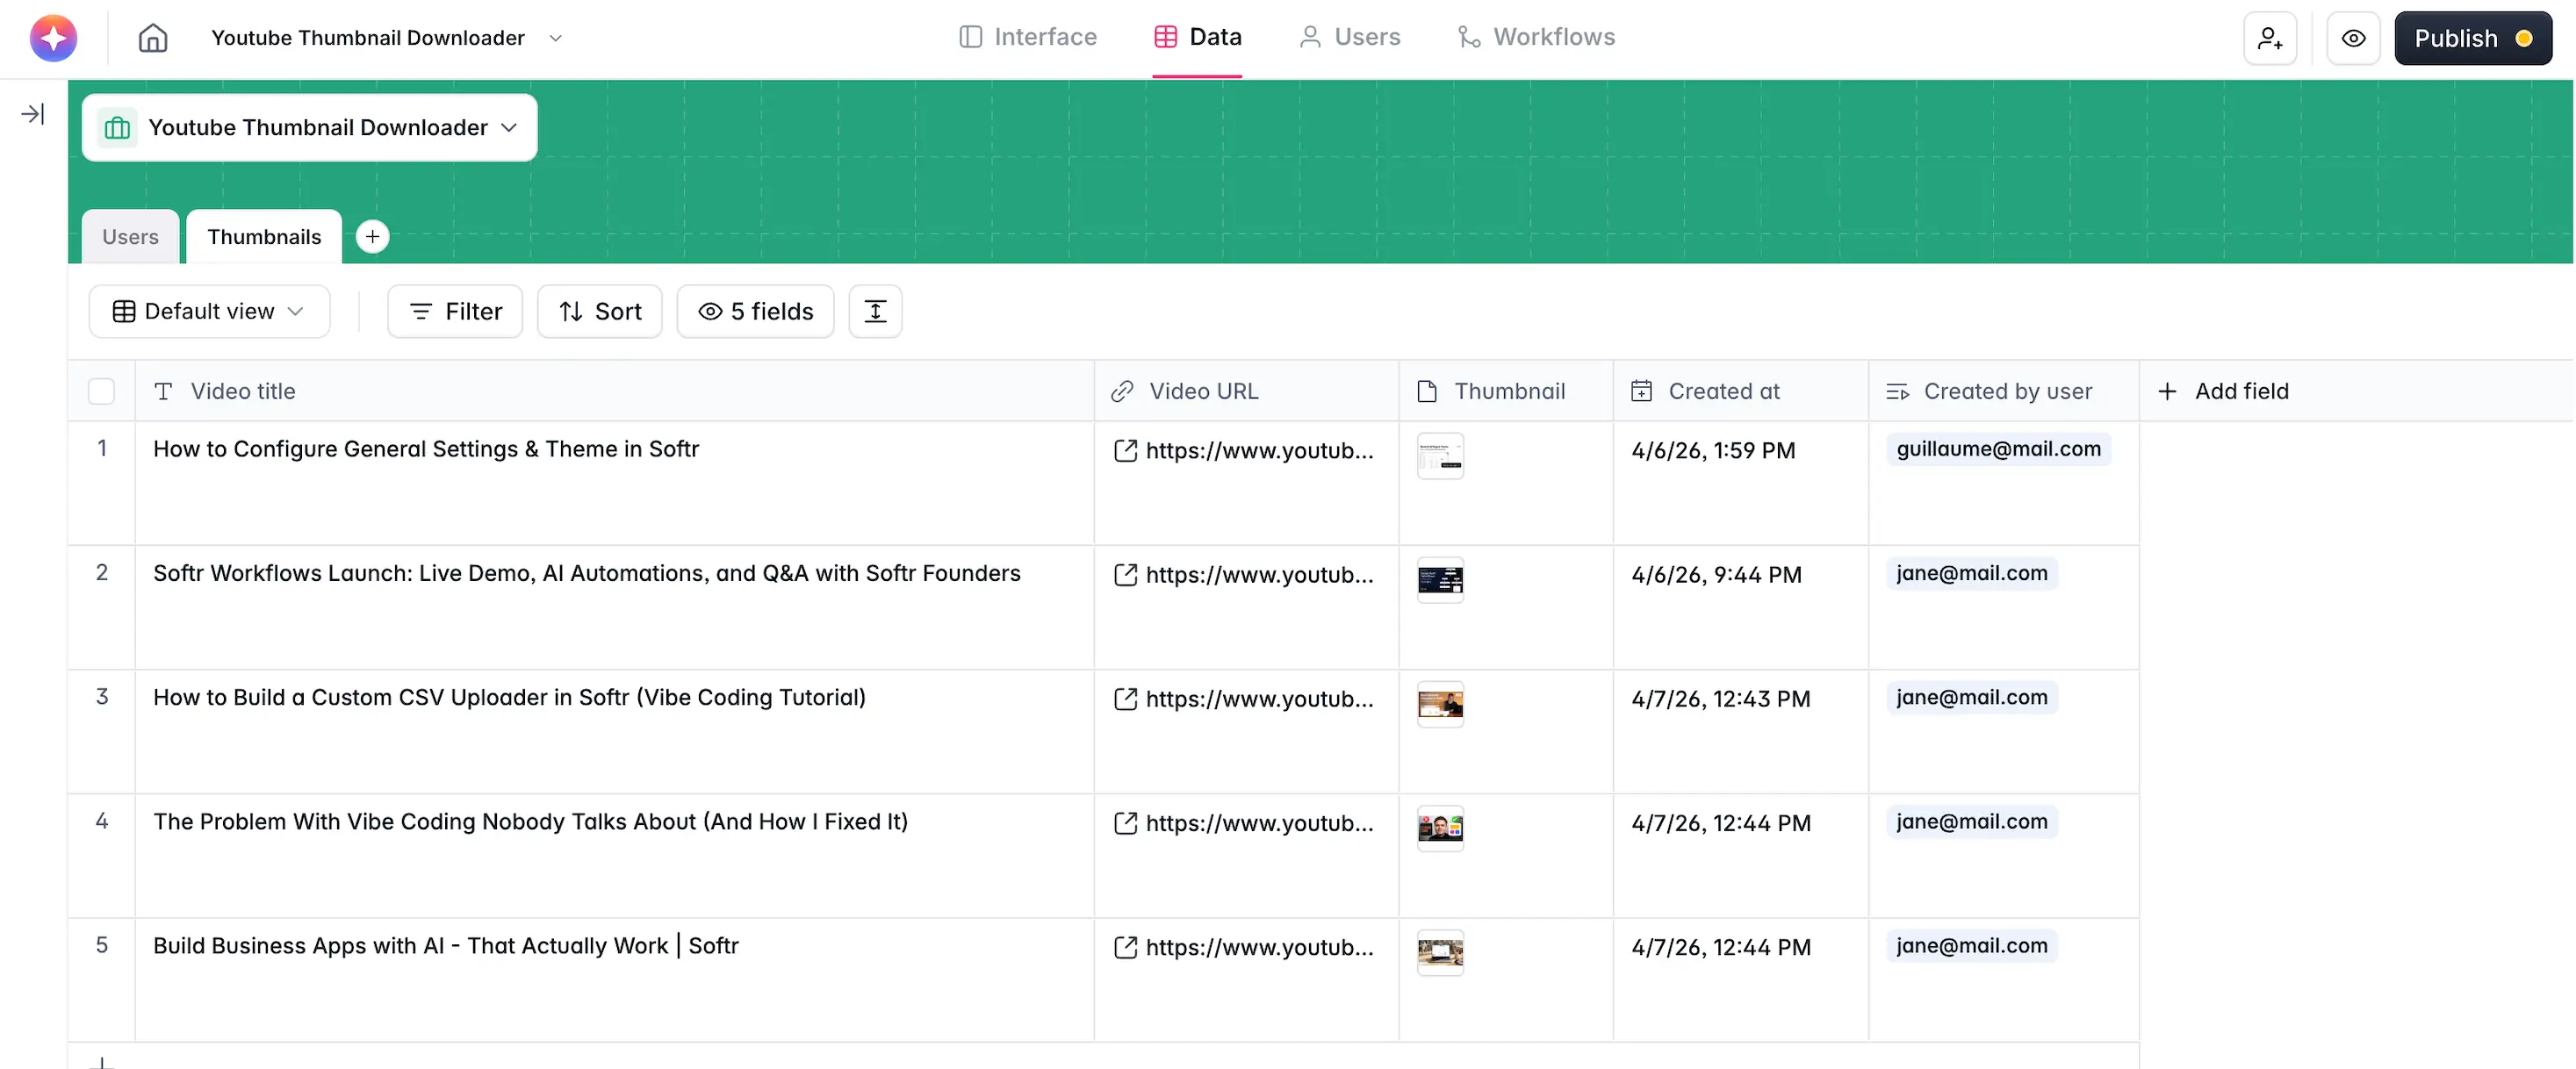Open the thumbnail image in row 4
This screenshot has height=1069, width=2576.
(x=1439, y=827)
